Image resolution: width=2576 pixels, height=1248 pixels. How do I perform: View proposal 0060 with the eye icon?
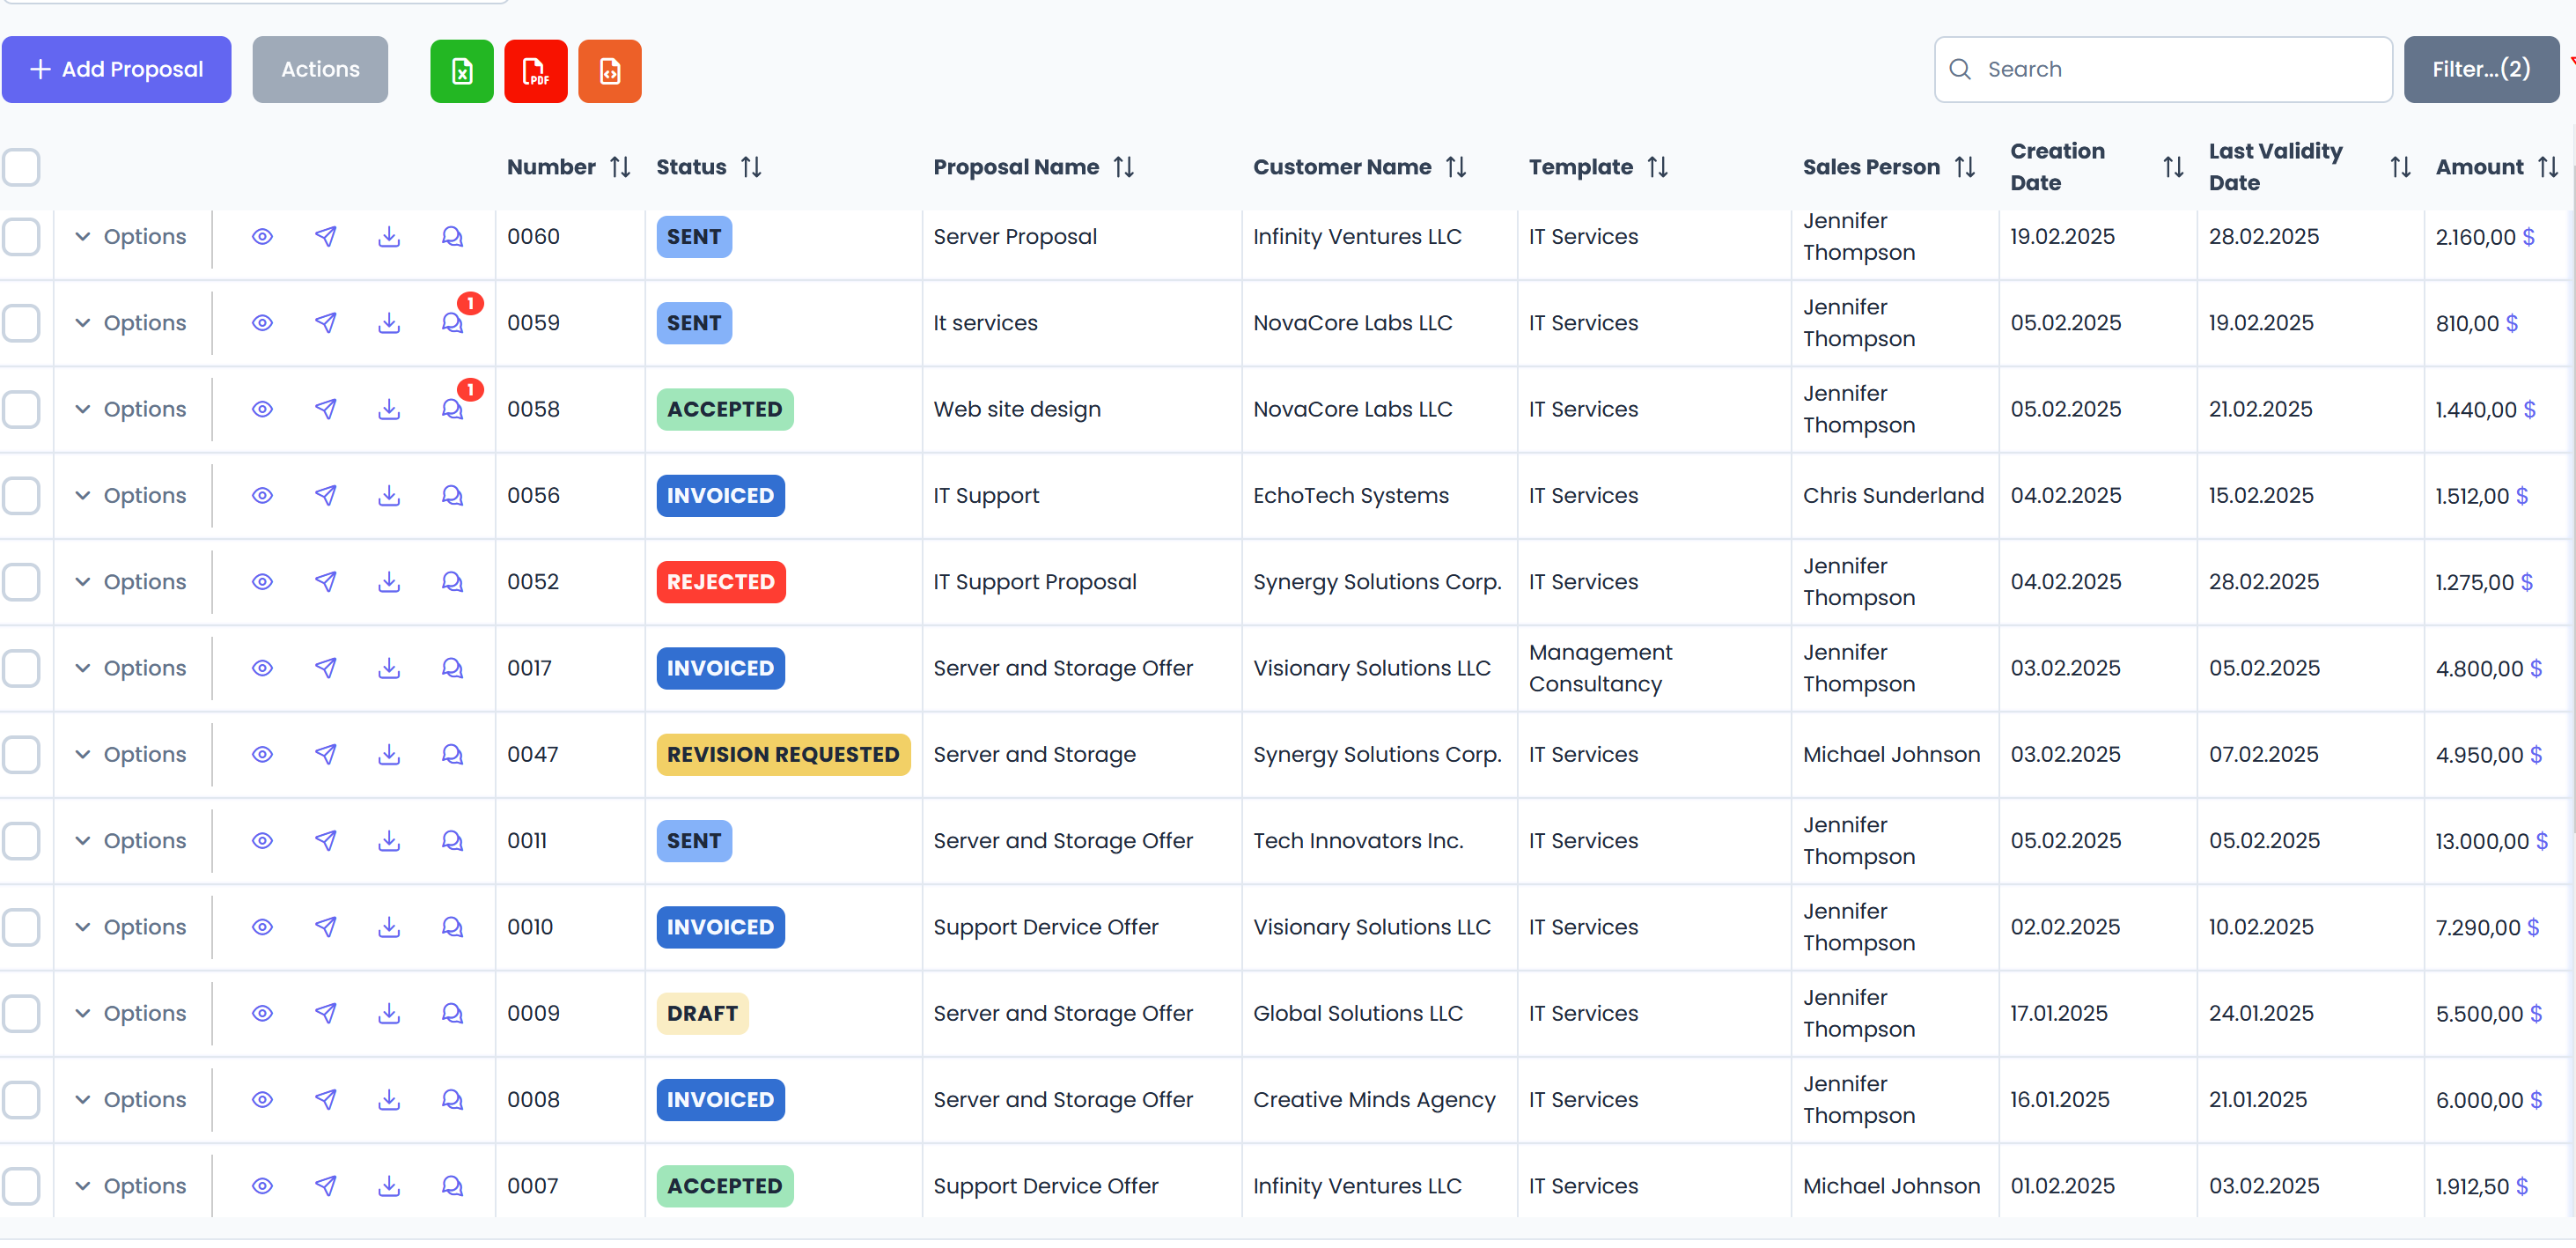pos(262,237)
